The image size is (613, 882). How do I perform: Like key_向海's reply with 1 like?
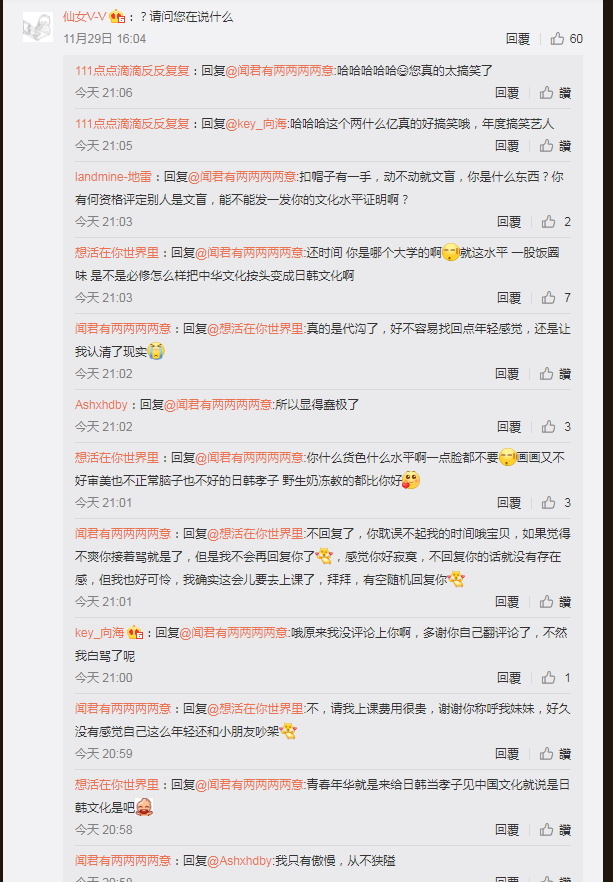tap(548, 677)
